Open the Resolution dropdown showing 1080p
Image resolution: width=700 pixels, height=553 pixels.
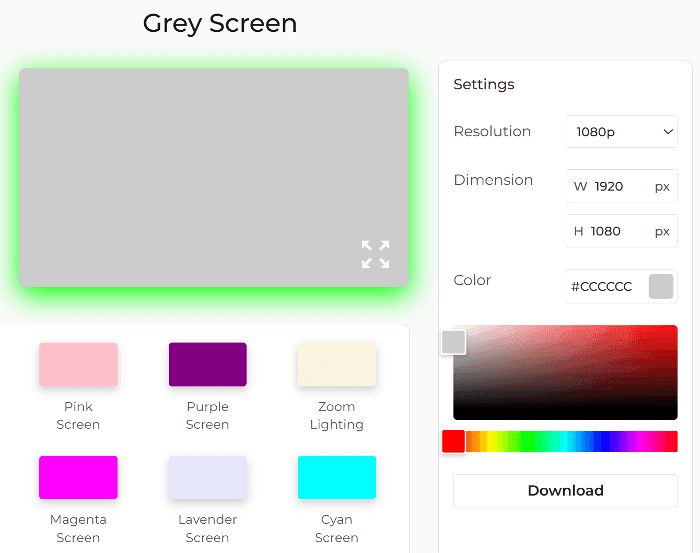(621, 132)
